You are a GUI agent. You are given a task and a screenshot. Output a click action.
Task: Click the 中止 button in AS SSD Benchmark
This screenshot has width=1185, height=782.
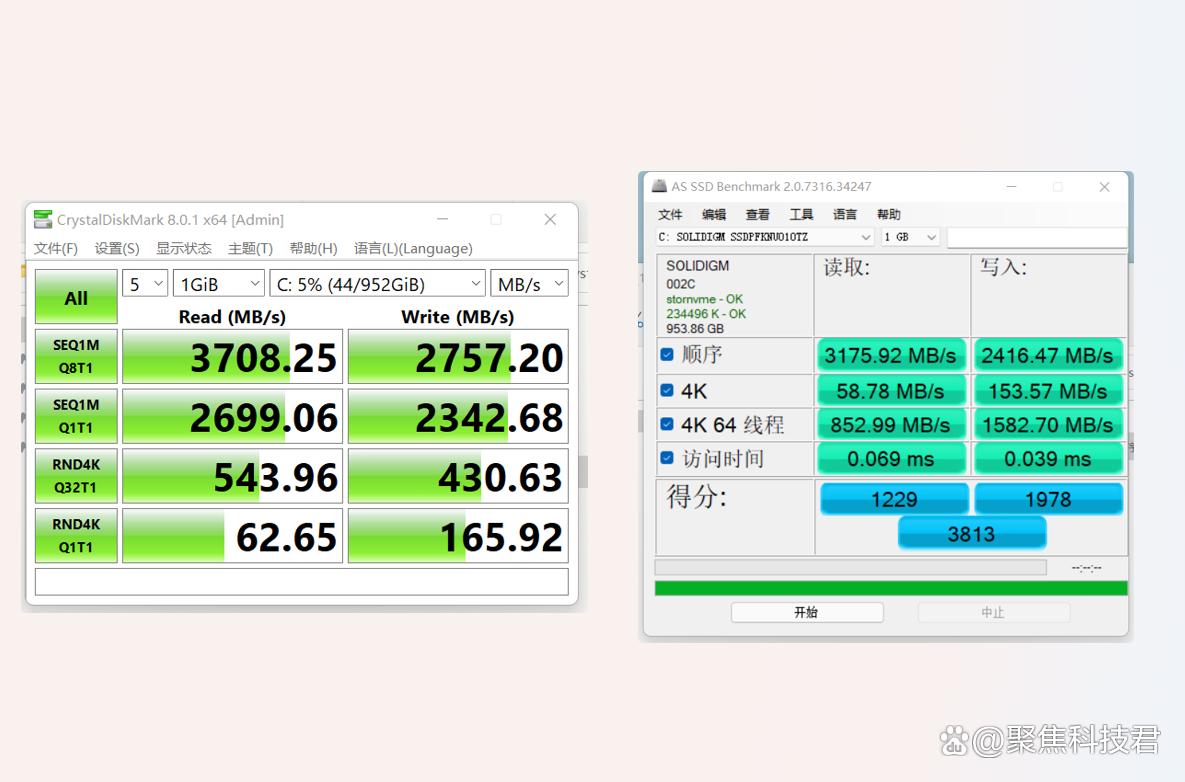(994, 612)
